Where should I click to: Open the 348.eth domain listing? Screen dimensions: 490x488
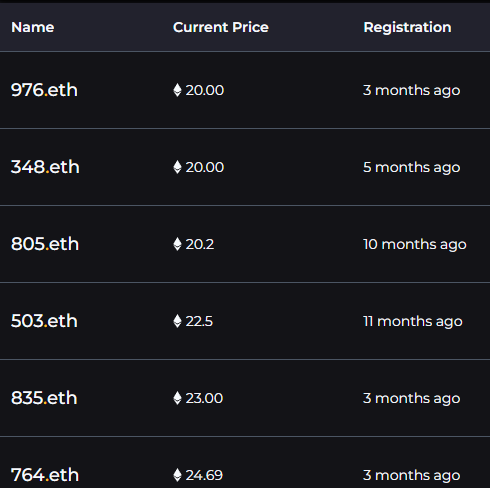pyautogui.click(x=45, y=167)
